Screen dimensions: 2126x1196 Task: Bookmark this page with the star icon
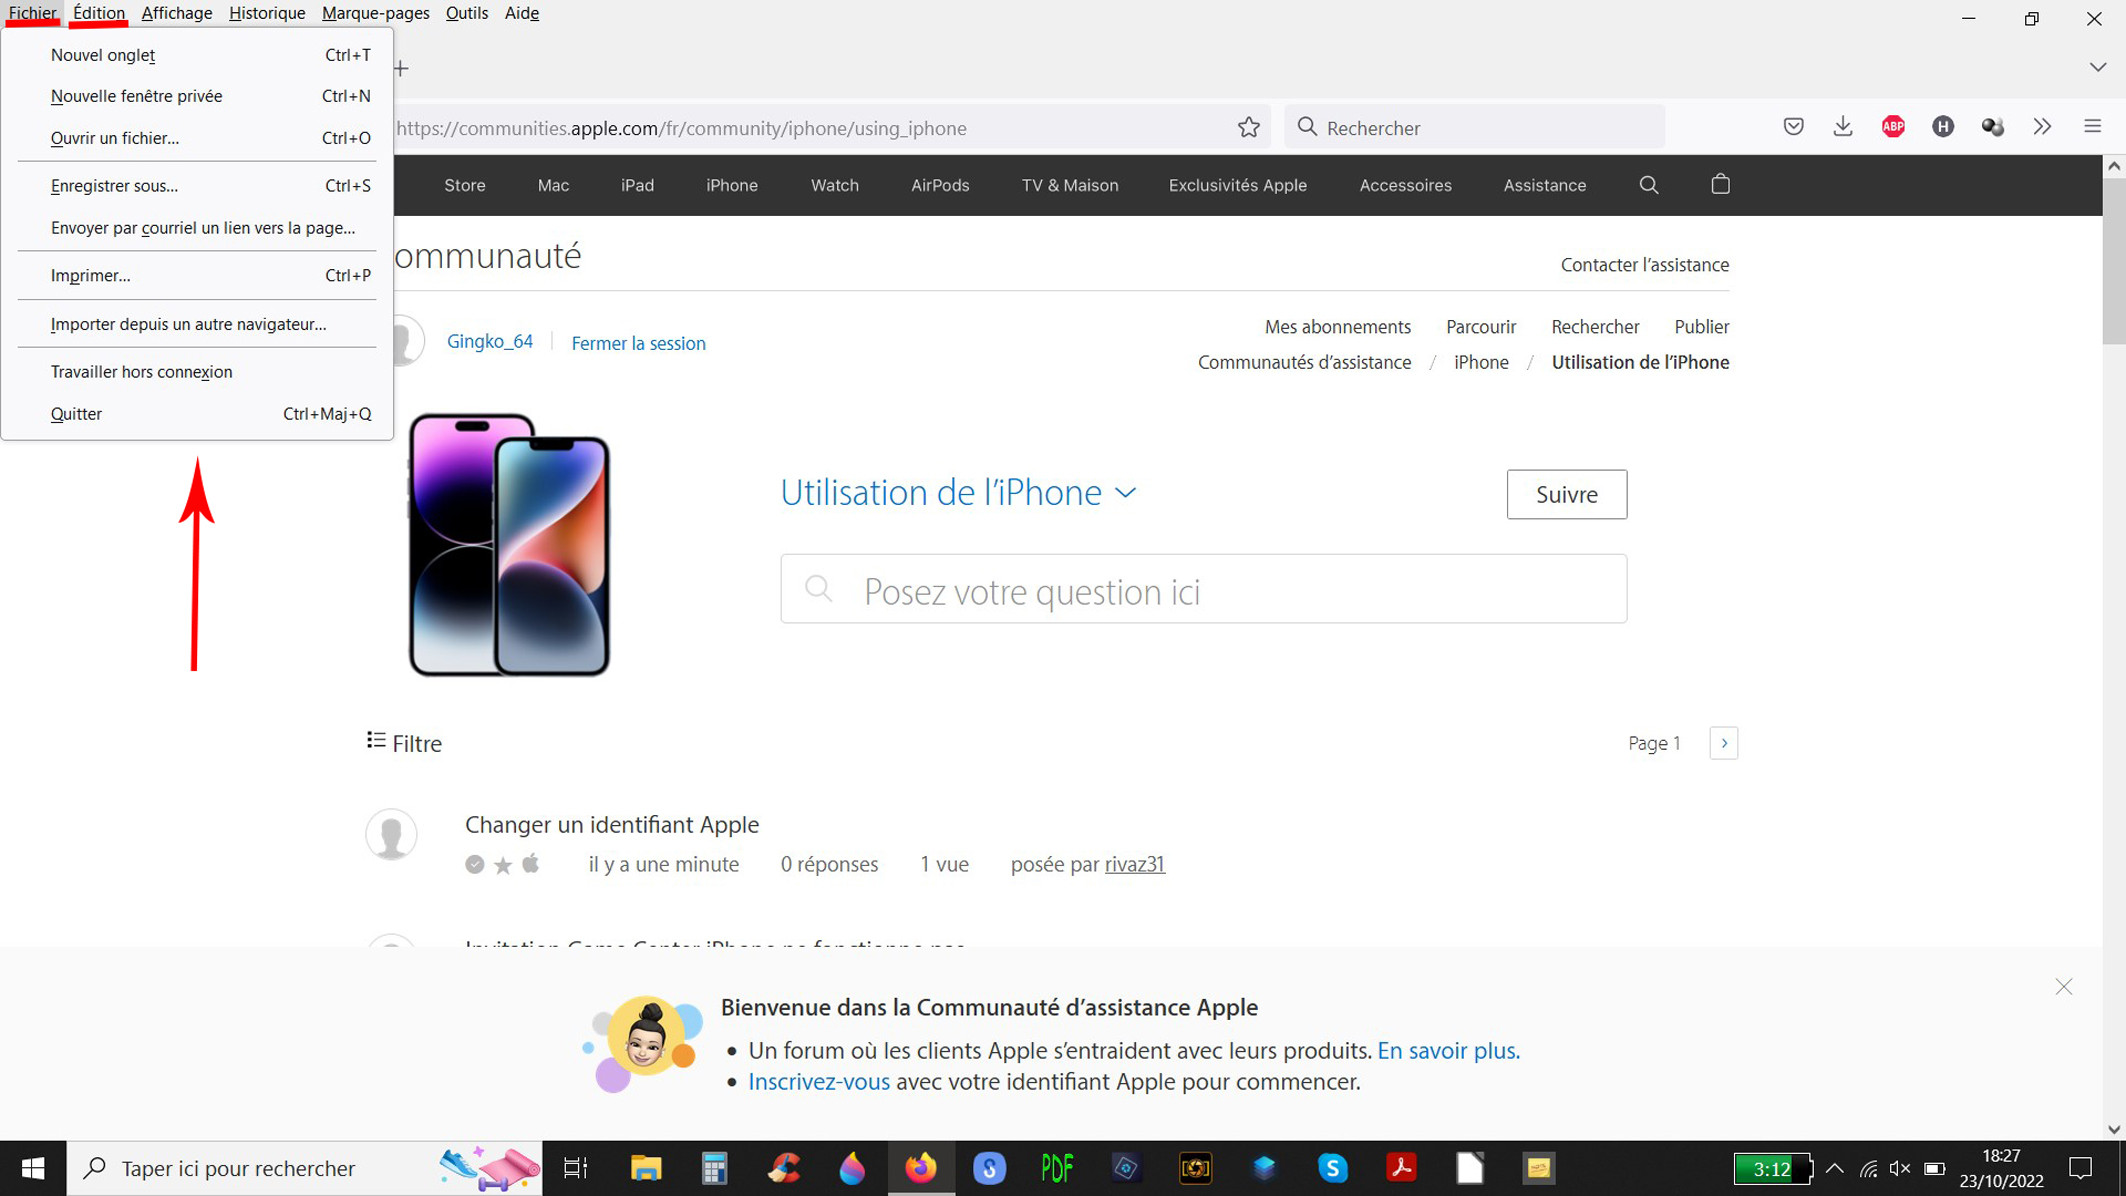click(x=1248, y=127)
